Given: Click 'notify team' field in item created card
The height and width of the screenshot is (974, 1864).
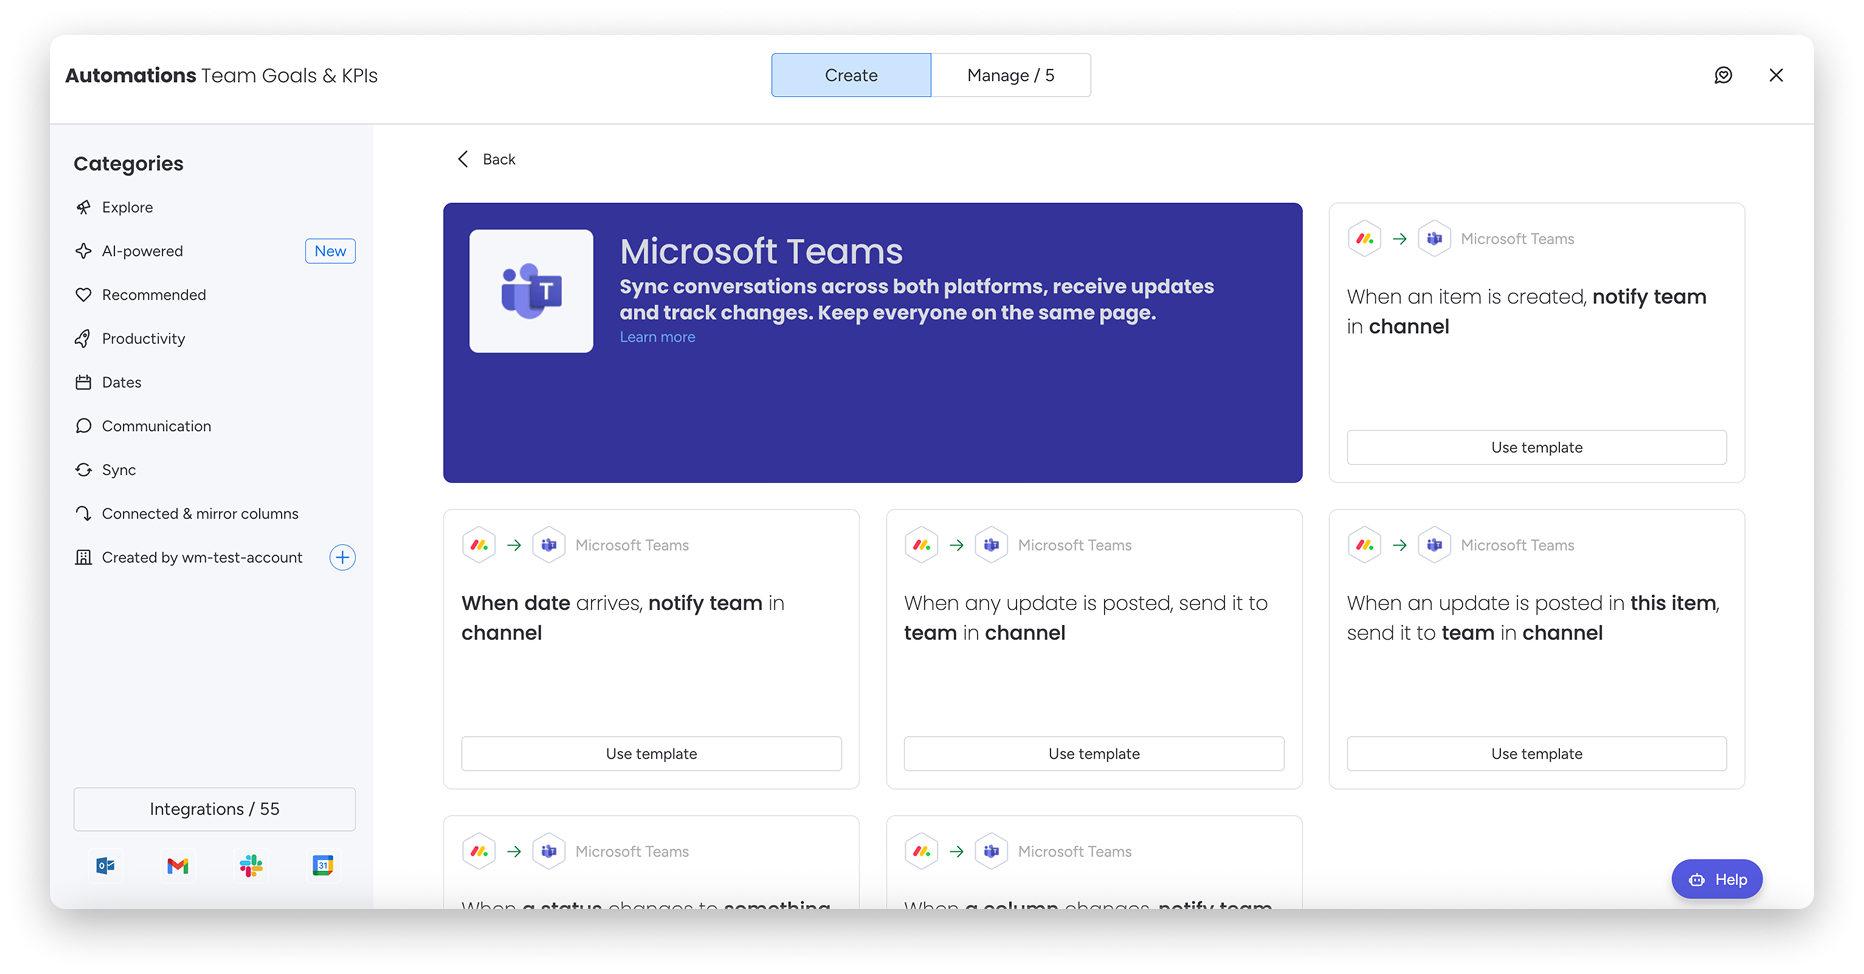Looking at the screenshot, I should pyautogui.click(x=1649, y=297).
